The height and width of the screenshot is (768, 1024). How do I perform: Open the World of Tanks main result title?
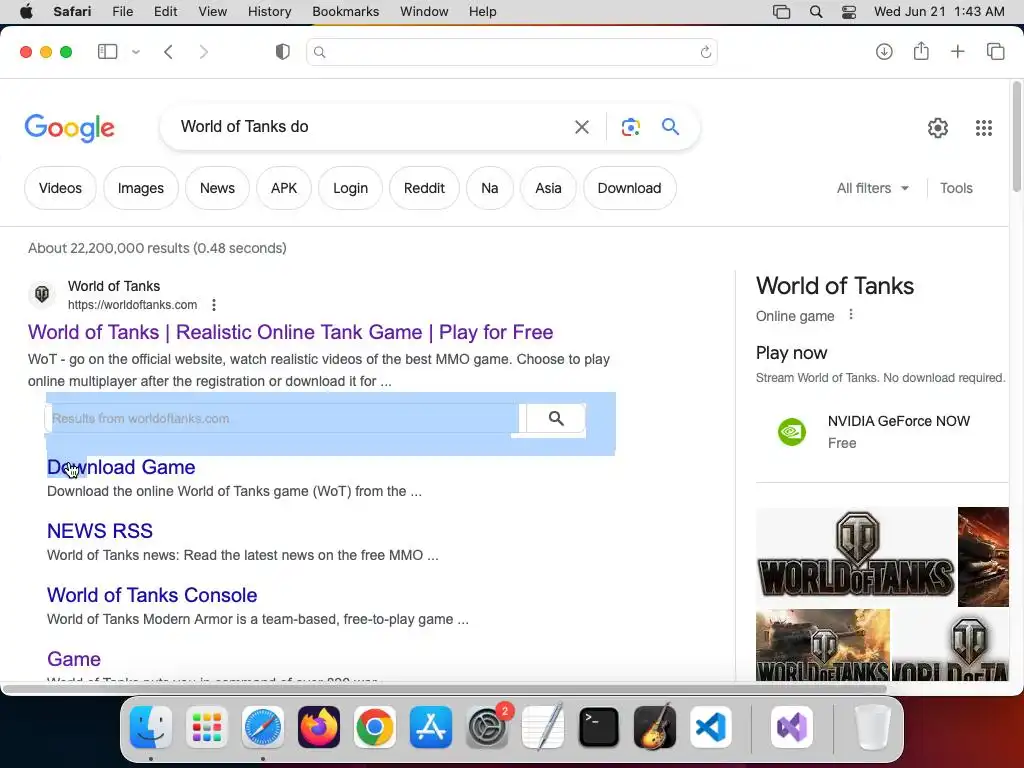290,332
